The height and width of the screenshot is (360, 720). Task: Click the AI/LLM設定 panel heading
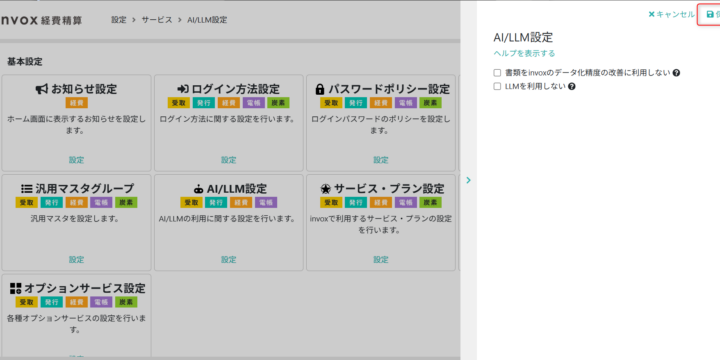[523, 38]
